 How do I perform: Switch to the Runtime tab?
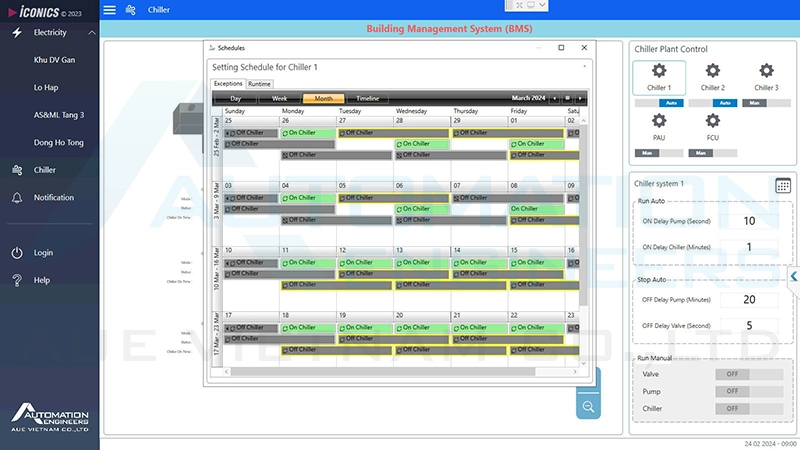(259, 84)
